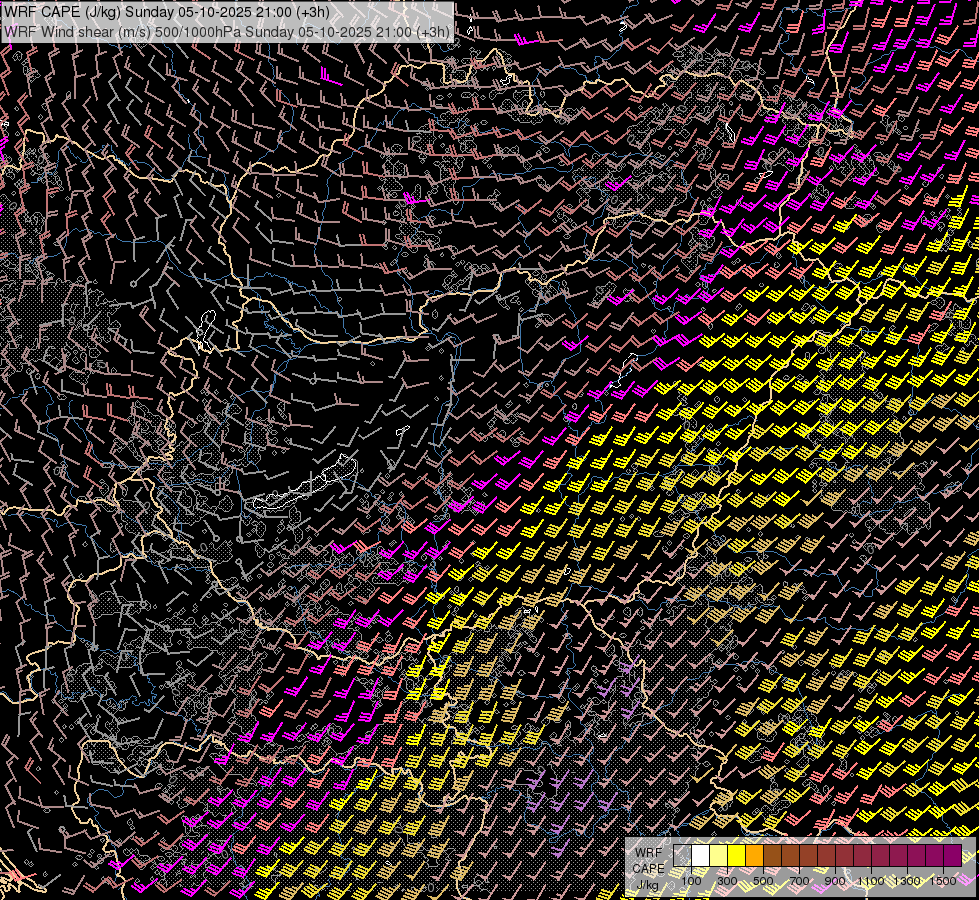Click the J/kg unit label in legend
The height and width of the screenshot is (900, 979).
point(647,884)
